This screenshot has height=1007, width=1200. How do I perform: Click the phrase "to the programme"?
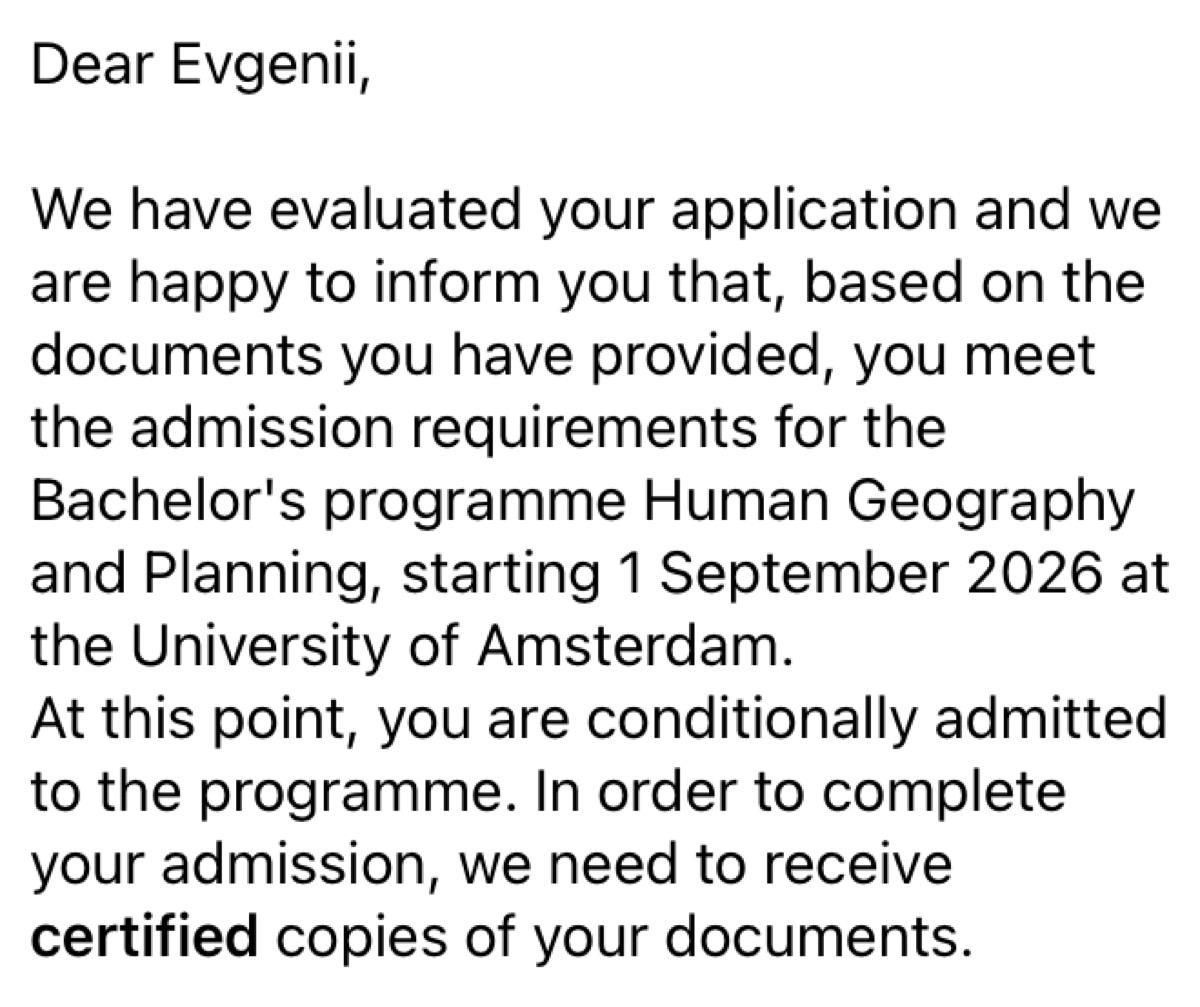(x=261, y=794)
